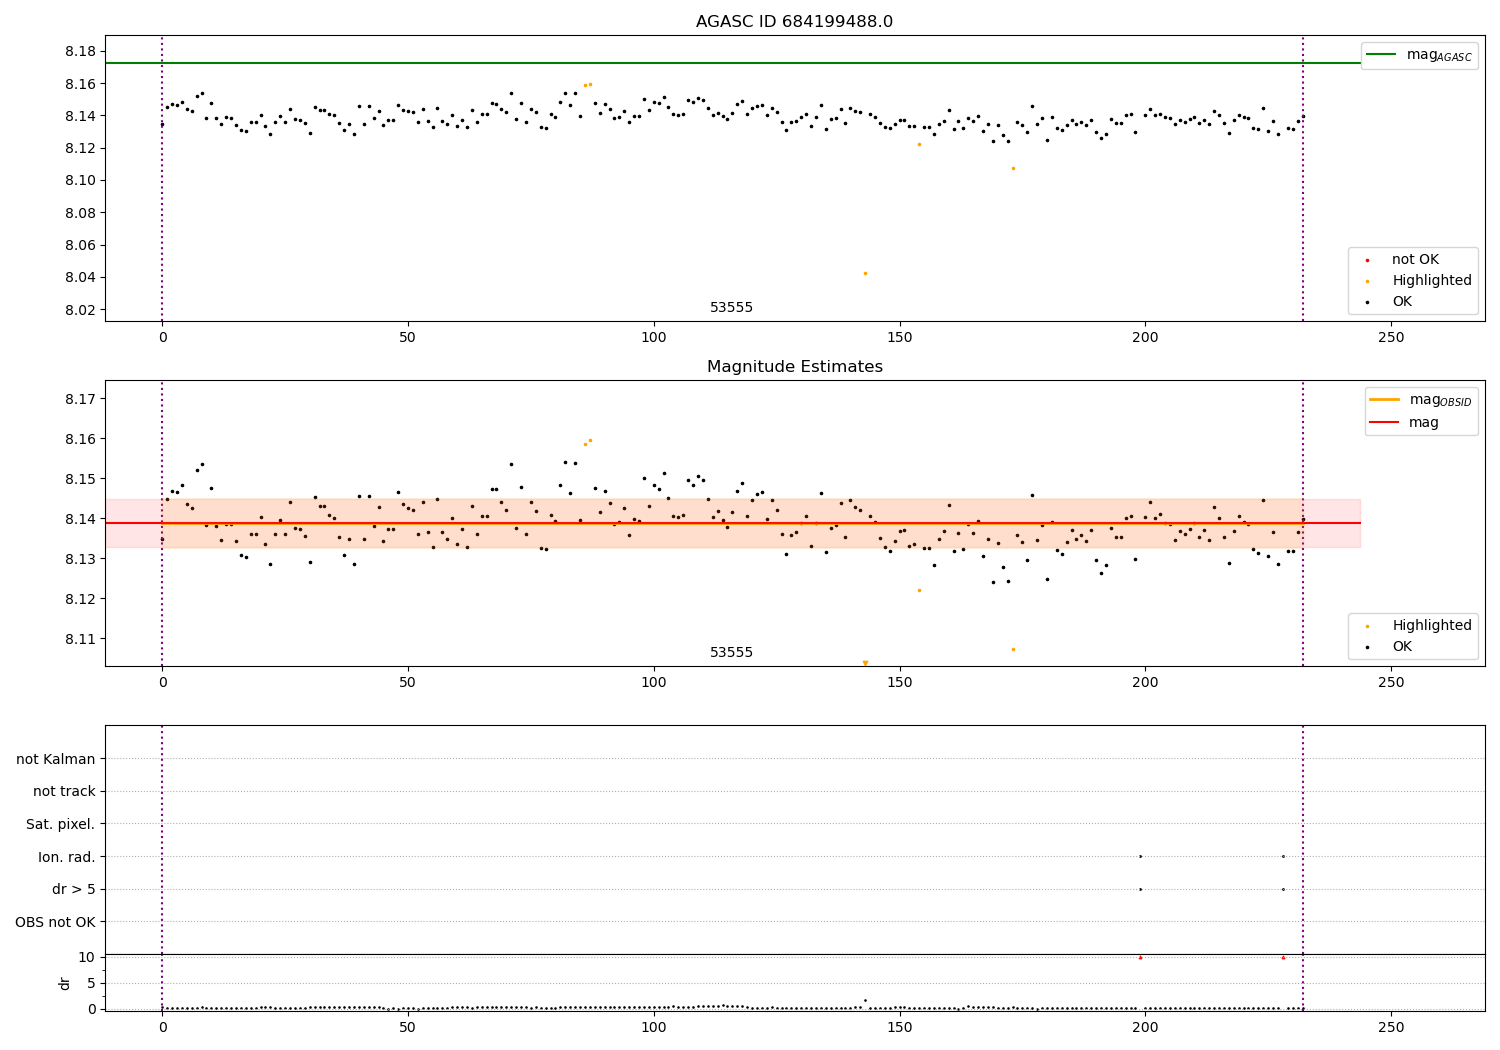Click the 'dr' y-axis label

pyautogui.click(x=65, y=983)
